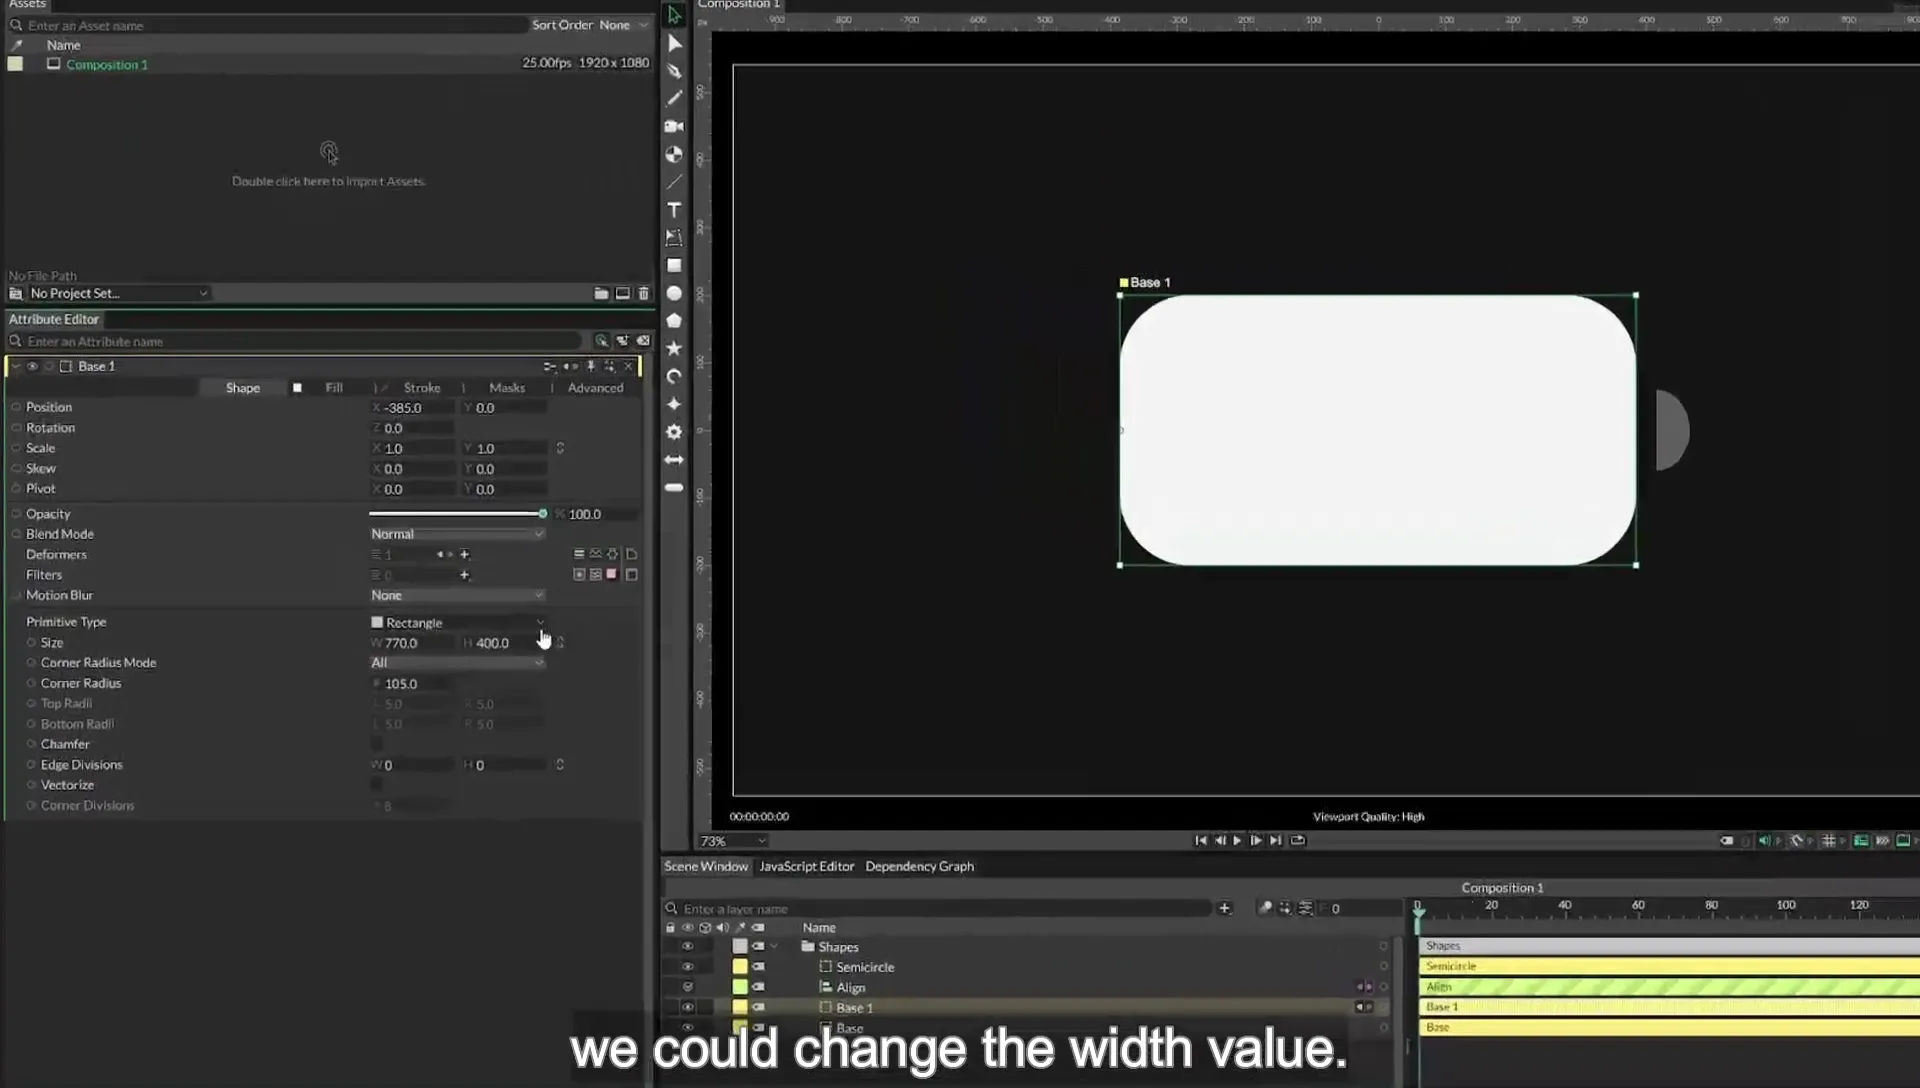The height and width of the screenshot is (1088, 1920).
Task: Select the Polygon shape tool
Action: 674,321
